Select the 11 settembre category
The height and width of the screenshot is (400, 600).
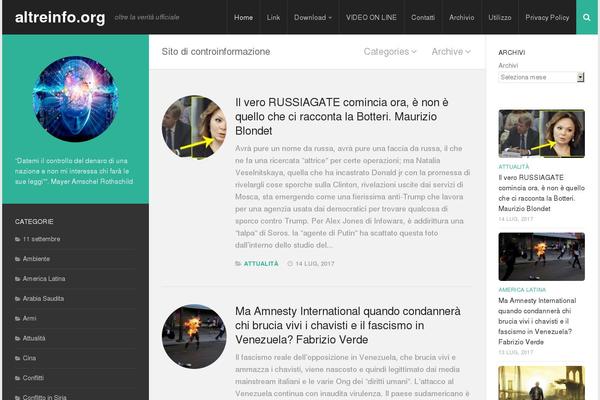(41, 239)
